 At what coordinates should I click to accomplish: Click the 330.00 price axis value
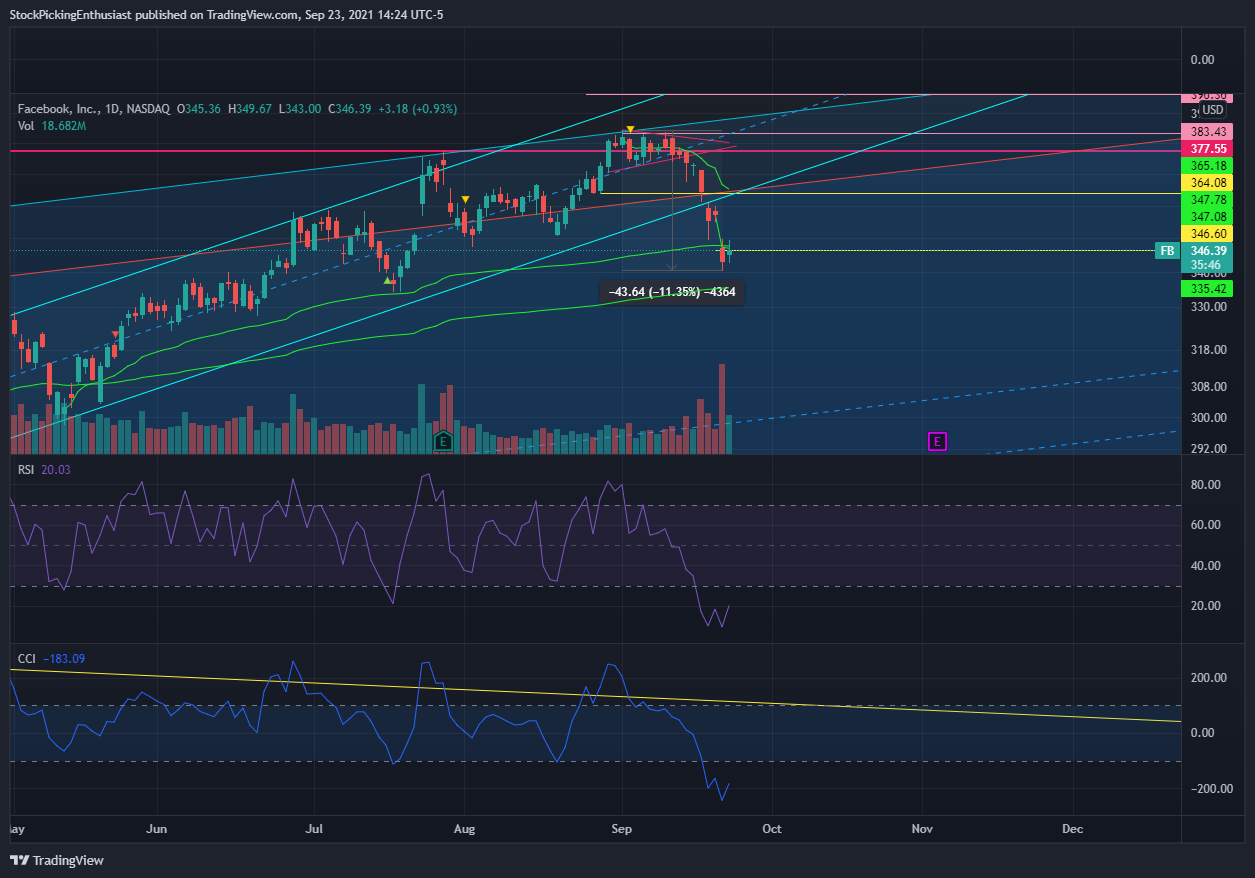coord(1209,307)
